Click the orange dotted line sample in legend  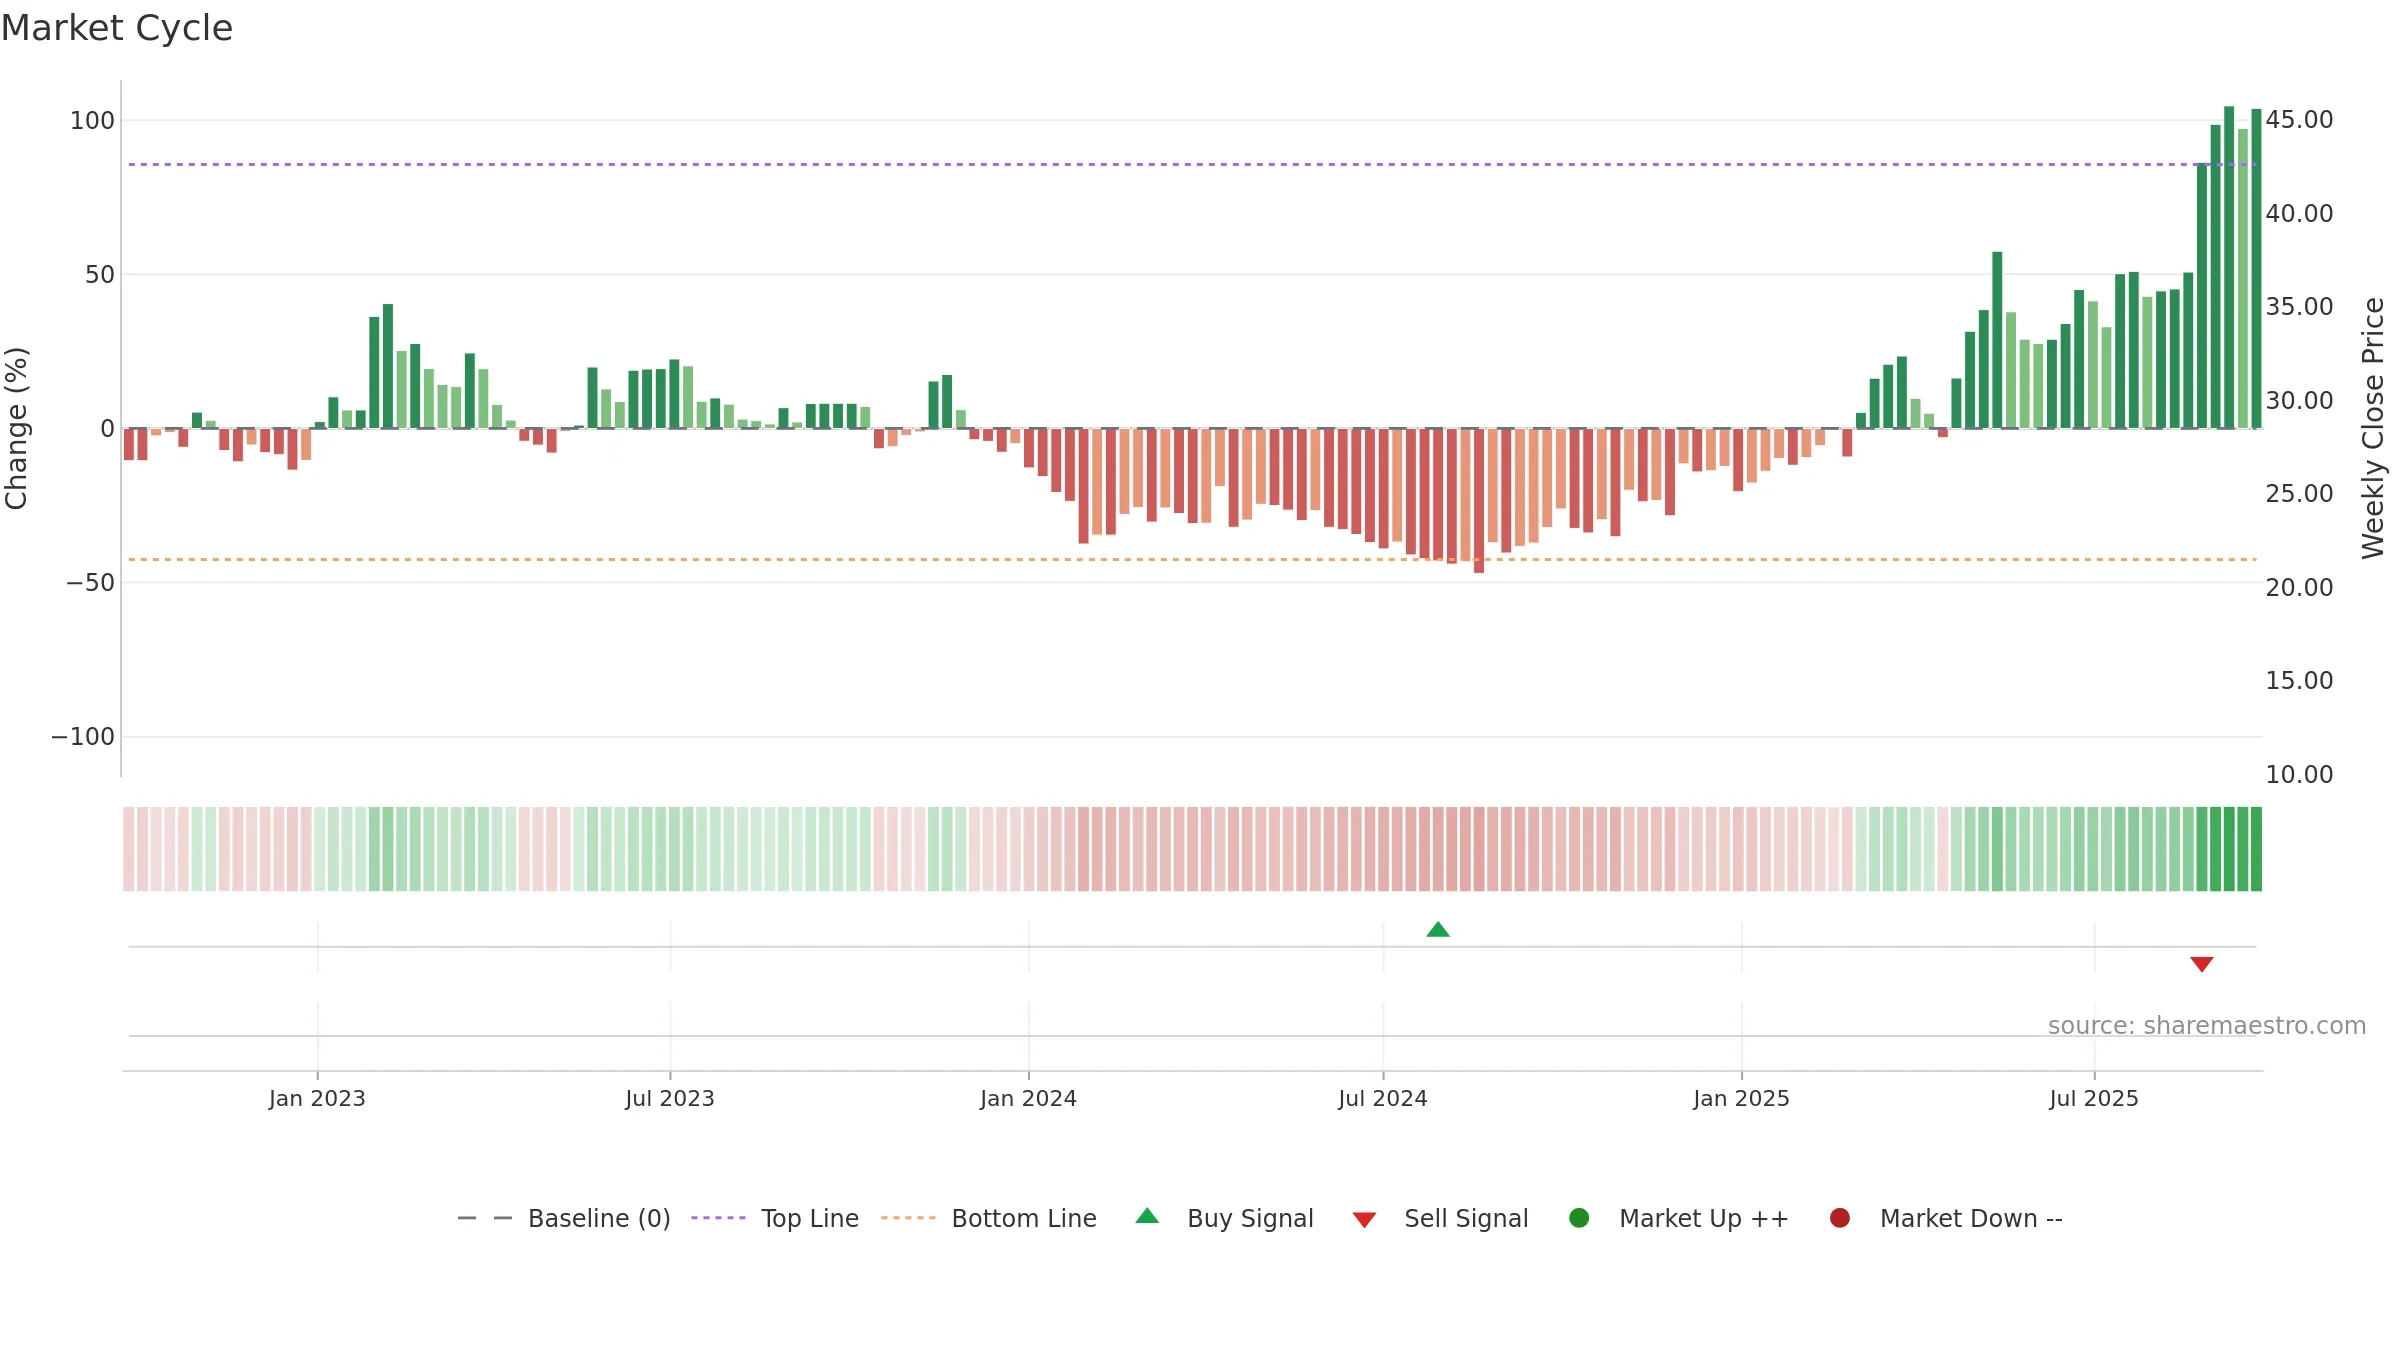coord(908,1218)
